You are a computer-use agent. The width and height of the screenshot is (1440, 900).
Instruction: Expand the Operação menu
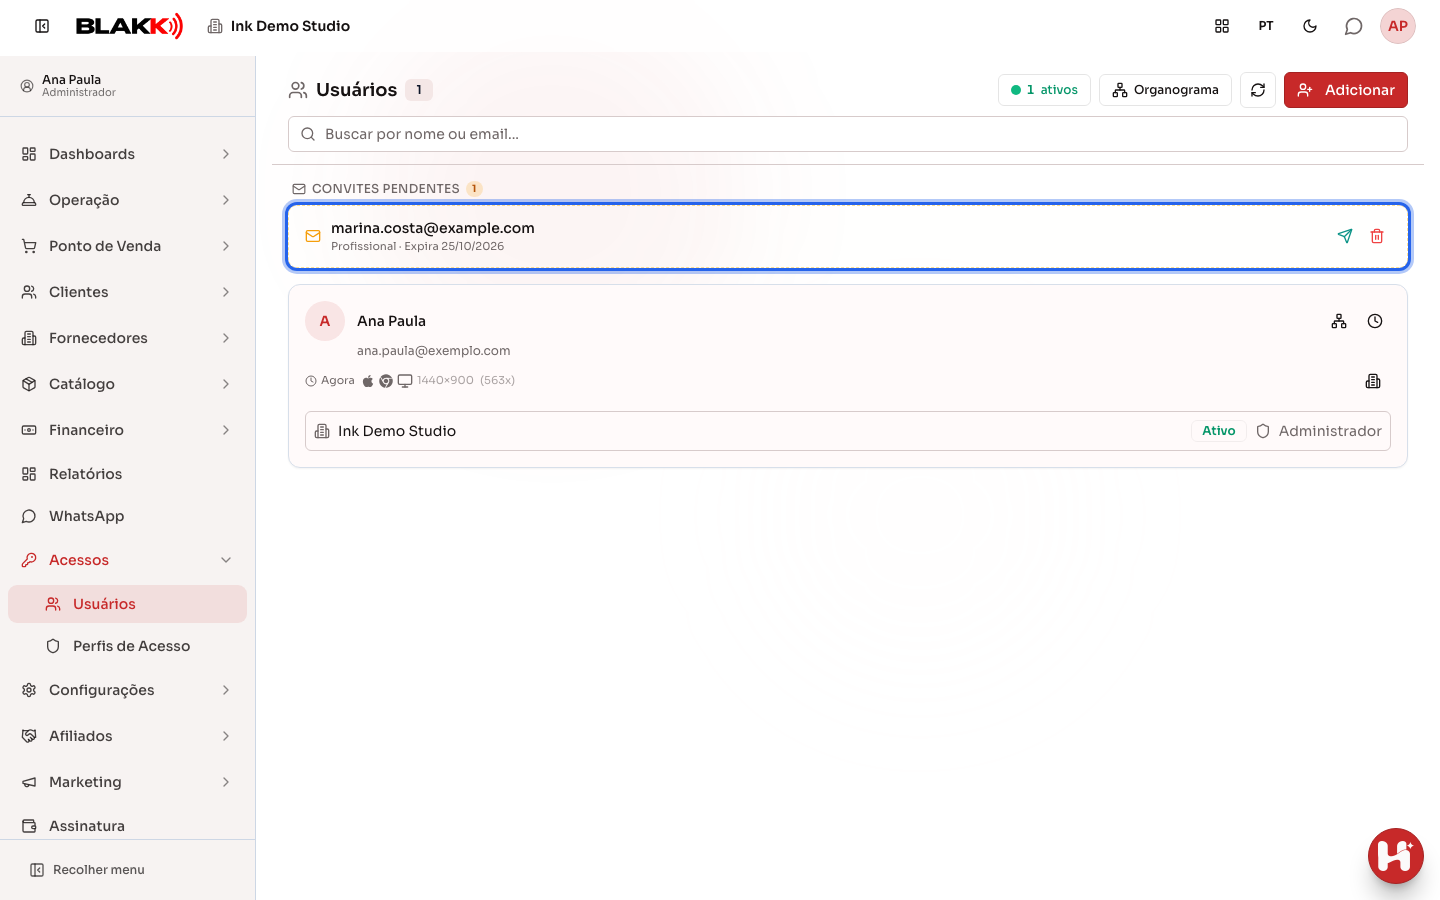pos(127,200)
